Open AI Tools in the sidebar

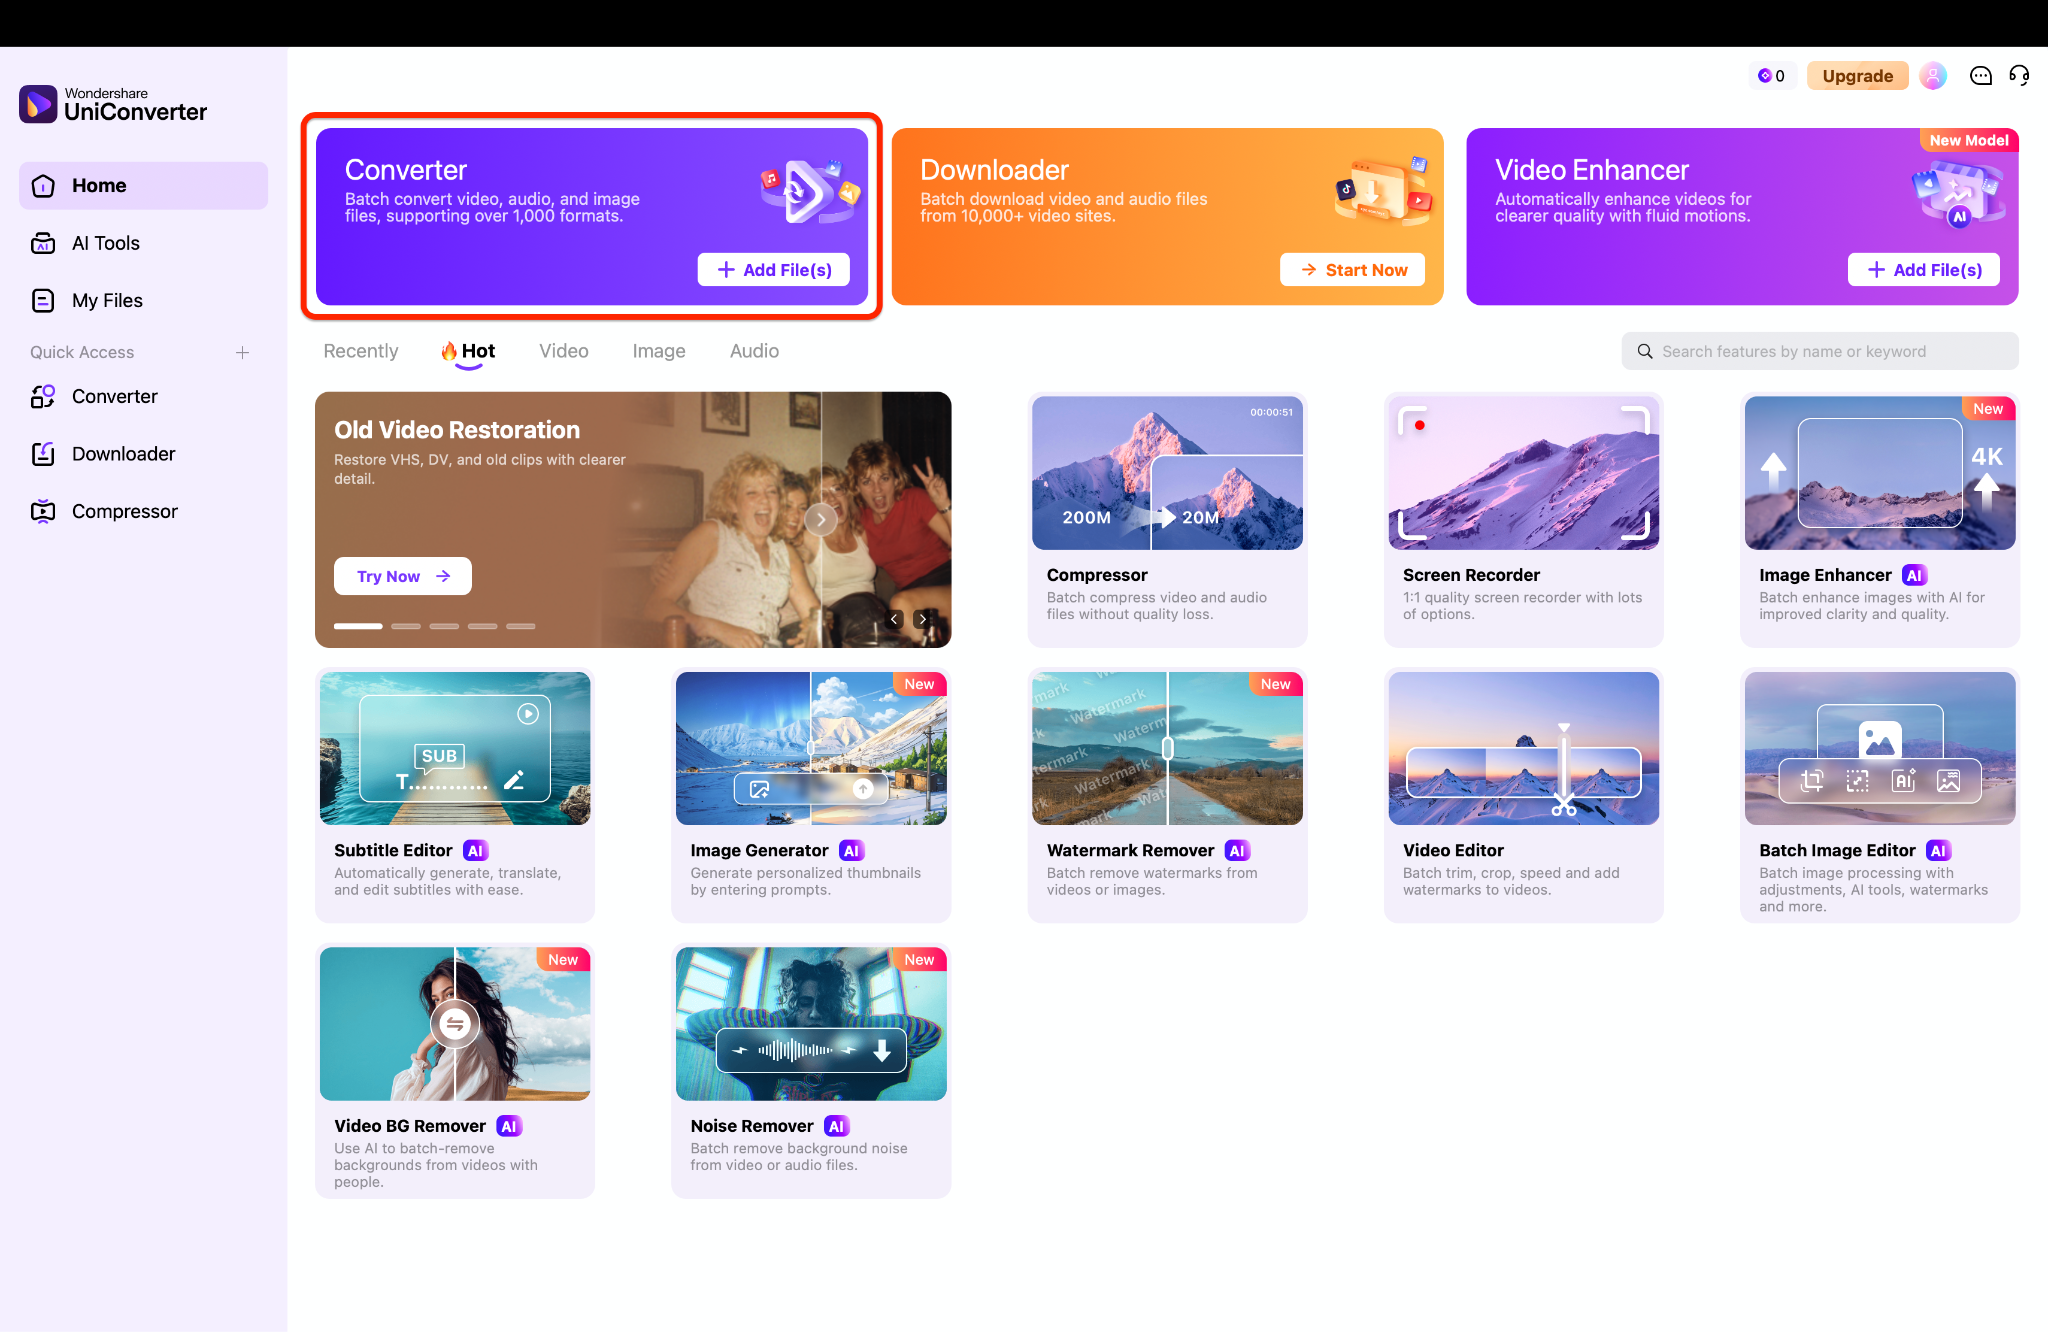point(143,243)
